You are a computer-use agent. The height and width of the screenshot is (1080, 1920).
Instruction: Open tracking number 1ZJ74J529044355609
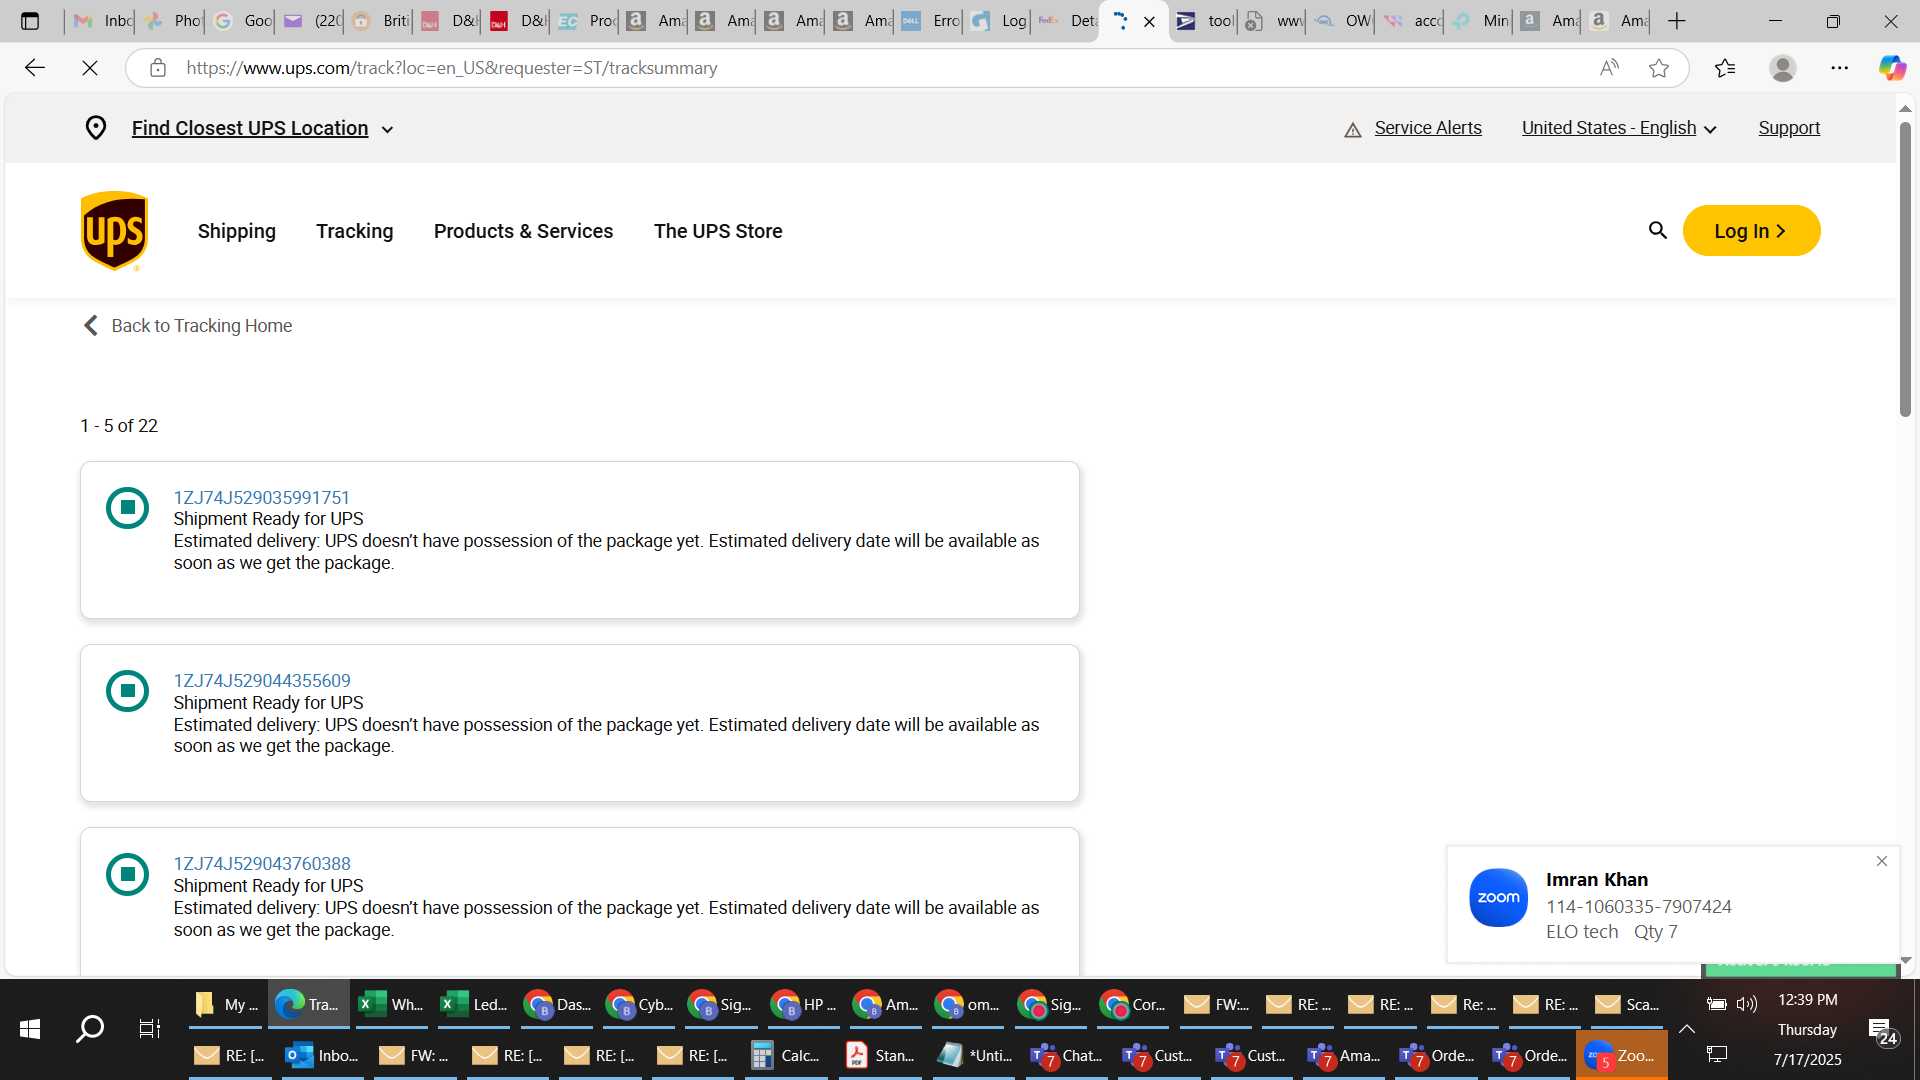click(x=262, y=680)
